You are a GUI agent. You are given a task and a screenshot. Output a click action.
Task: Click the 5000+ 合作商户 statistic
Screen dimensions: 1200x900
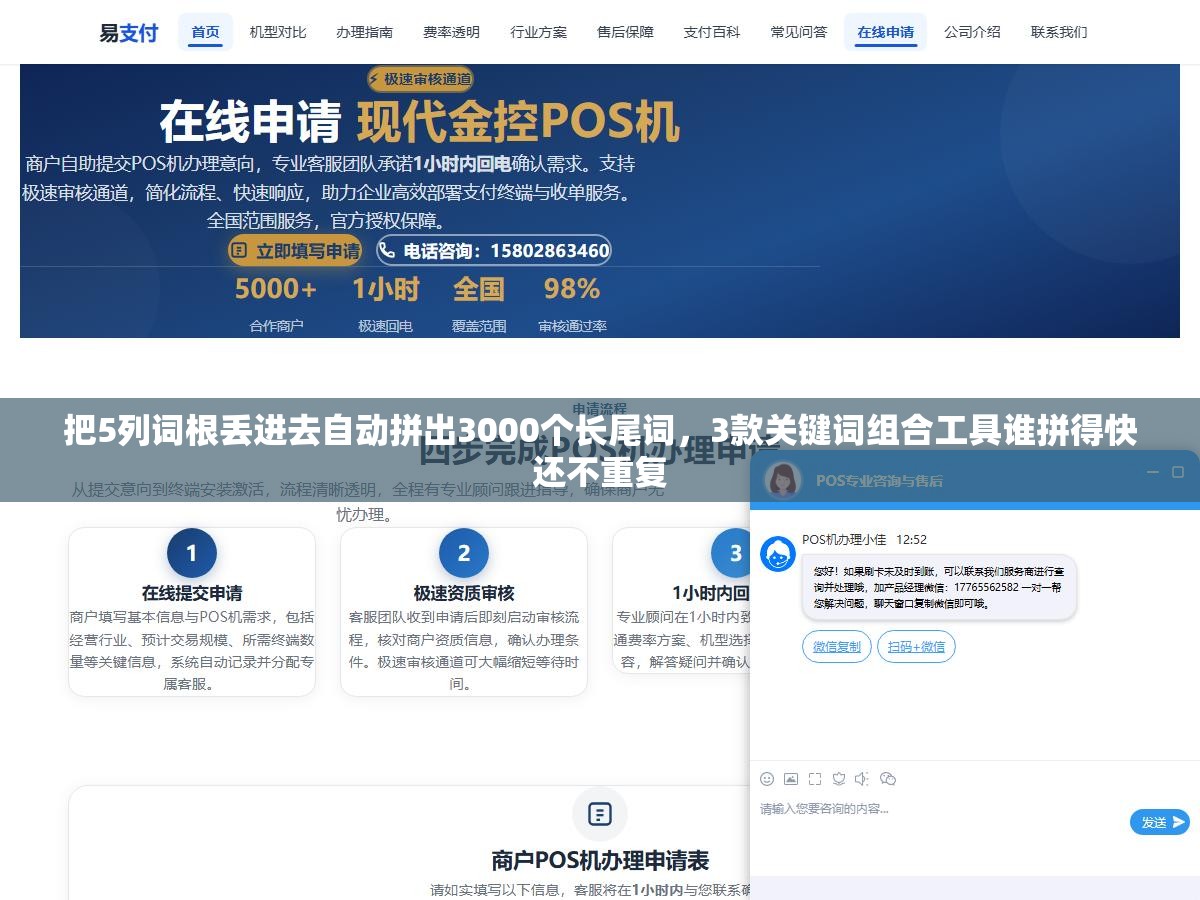(276, 303)
